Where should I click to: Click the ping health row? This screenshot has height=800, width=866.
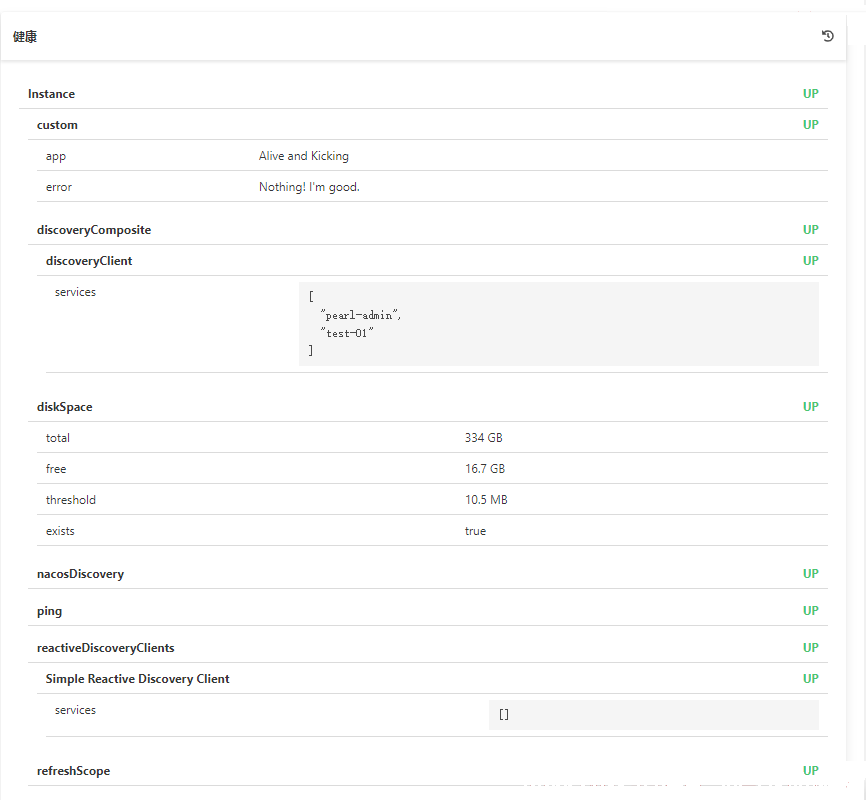tap(428, 611)
